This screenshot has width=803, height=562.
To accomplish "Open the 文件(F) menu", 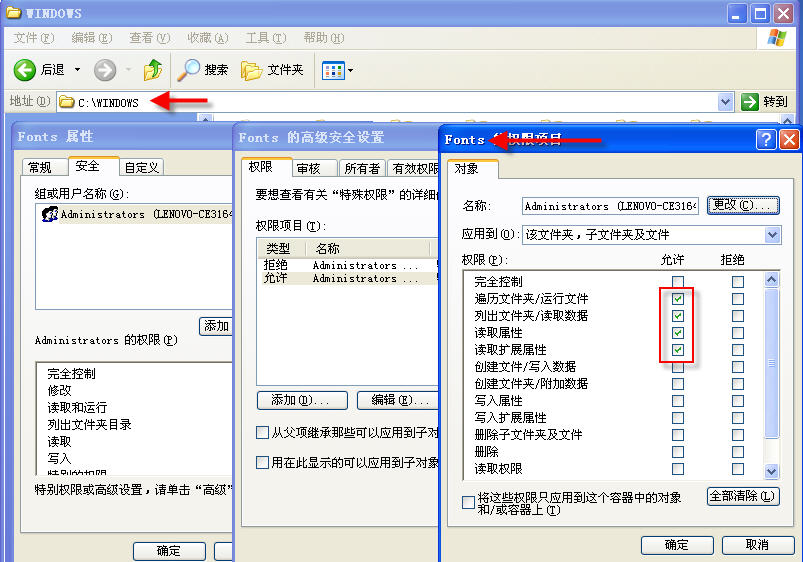I will point(34,38).
